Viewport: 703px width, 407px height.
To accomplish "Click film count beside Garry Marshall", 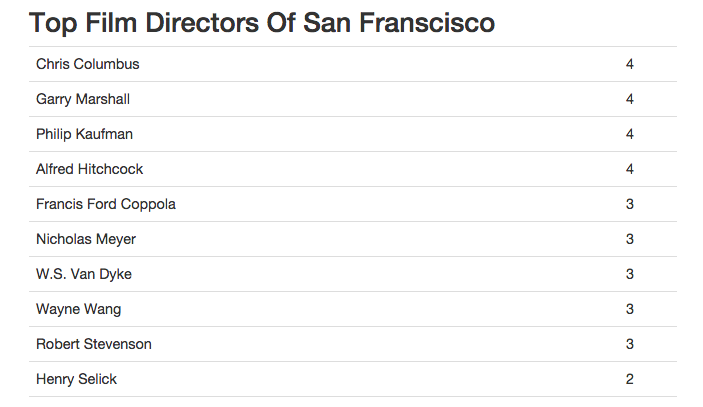I will click(x=629, y=99).
